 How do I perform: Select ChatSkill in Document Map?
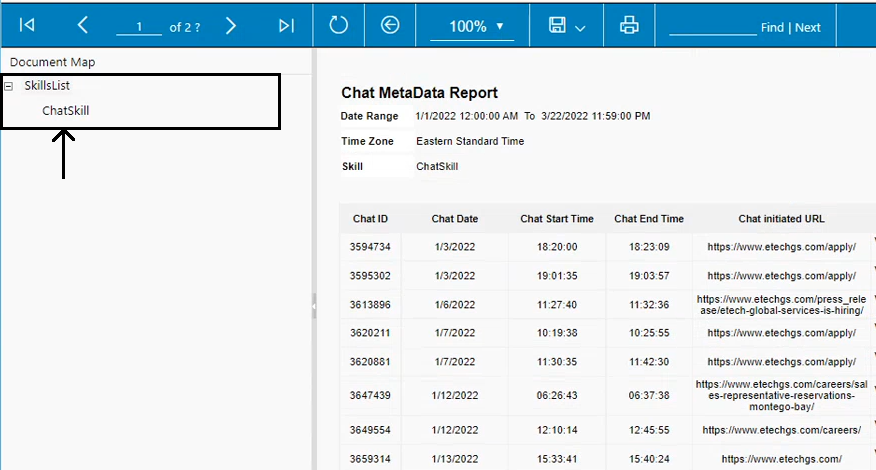[x=66, y=111]
